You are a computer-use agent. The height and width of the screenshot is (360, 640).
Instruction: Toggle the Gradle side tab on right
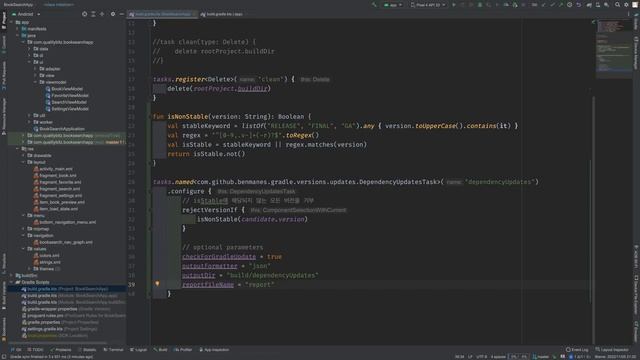[x=636, y=22]
